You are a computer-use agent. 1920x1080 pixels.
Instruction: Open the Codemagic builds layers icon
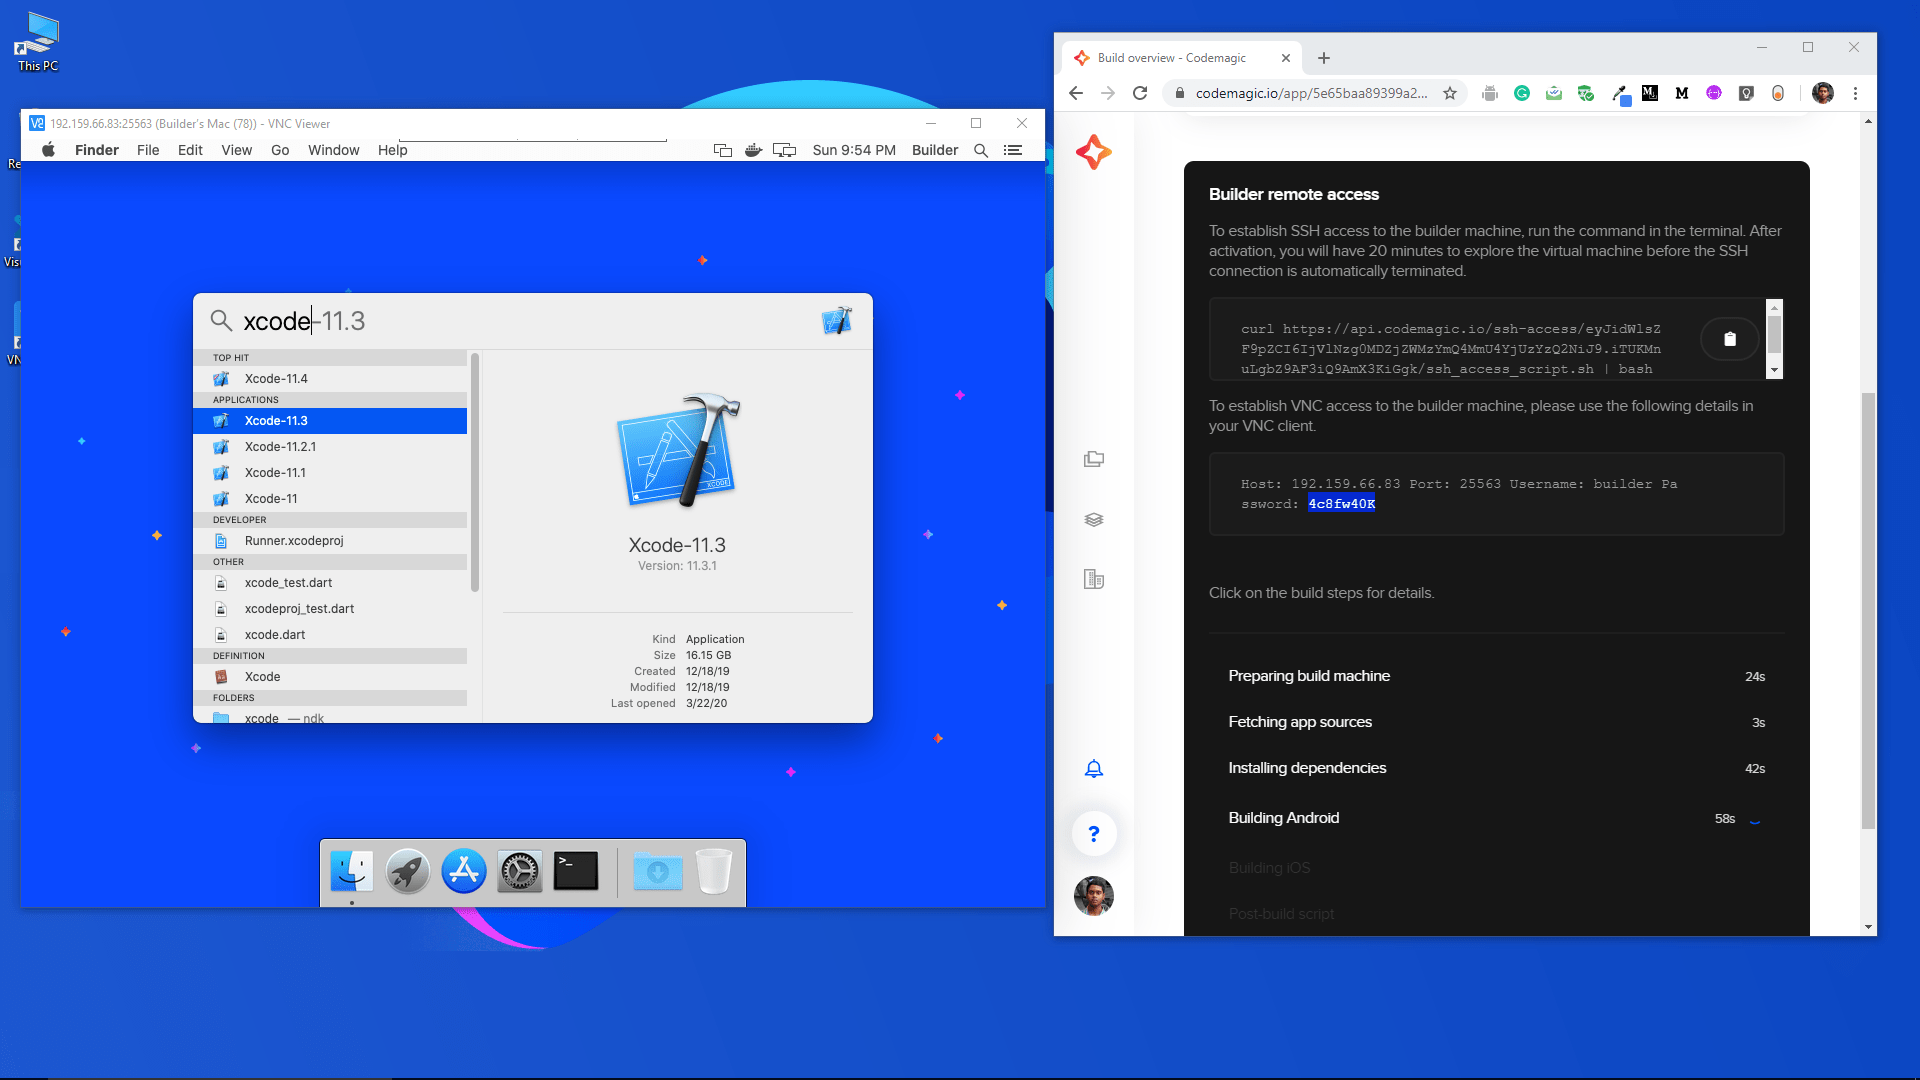point(1094,520)
